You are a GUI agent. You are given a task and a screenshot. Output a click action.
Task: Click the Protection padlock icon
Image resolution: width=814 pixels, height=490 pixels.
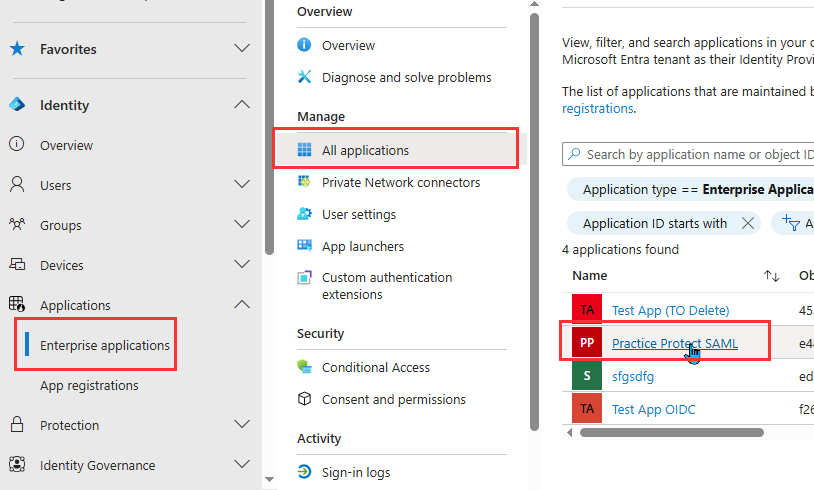point(17,424)
